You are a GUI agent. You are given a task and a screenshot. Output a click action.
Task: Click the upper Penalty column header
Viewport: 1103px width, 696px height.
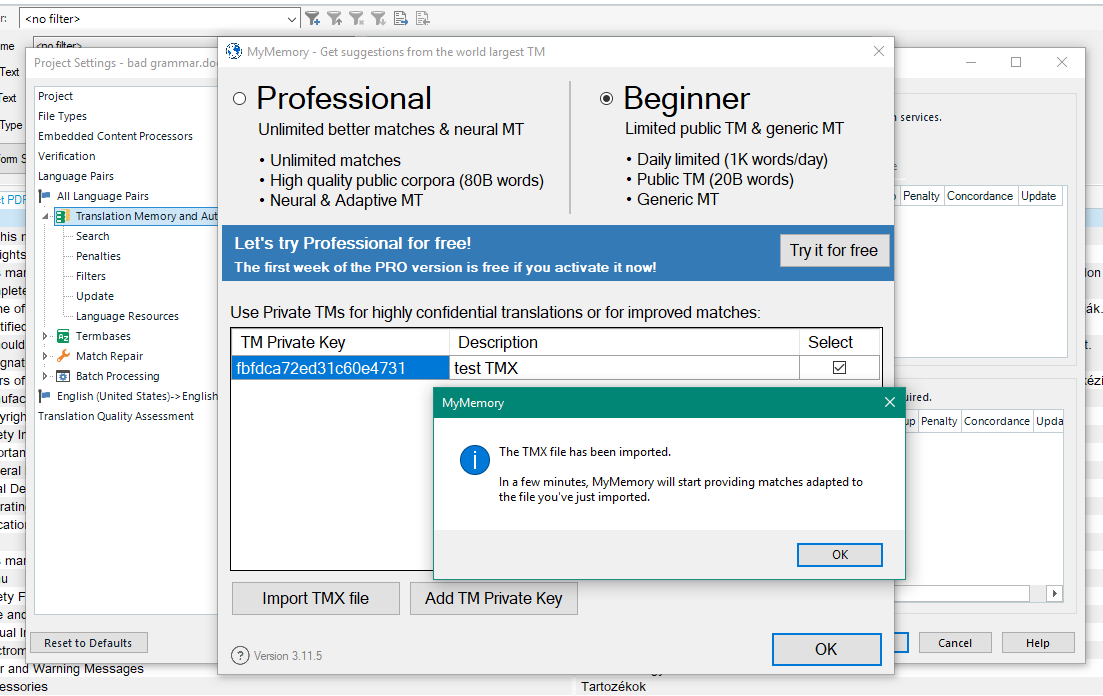[921, 196]
